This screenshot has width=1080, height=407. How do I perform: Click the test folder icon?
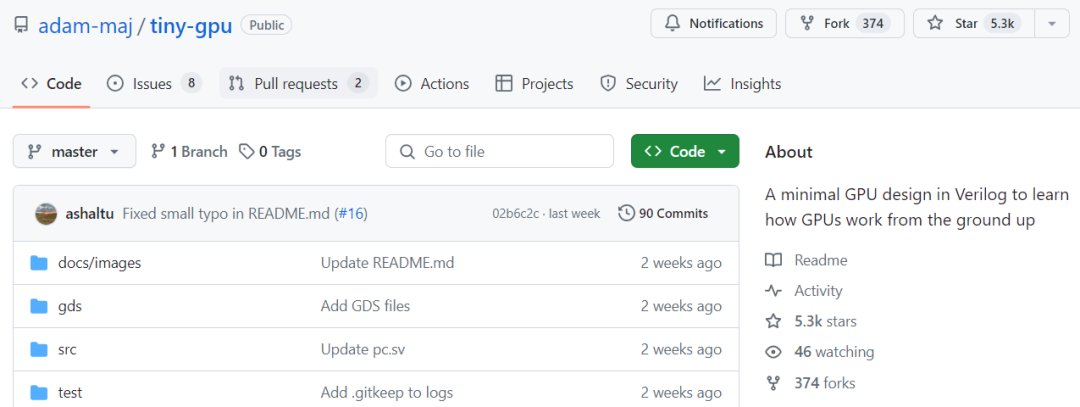[x=39, y=392]
